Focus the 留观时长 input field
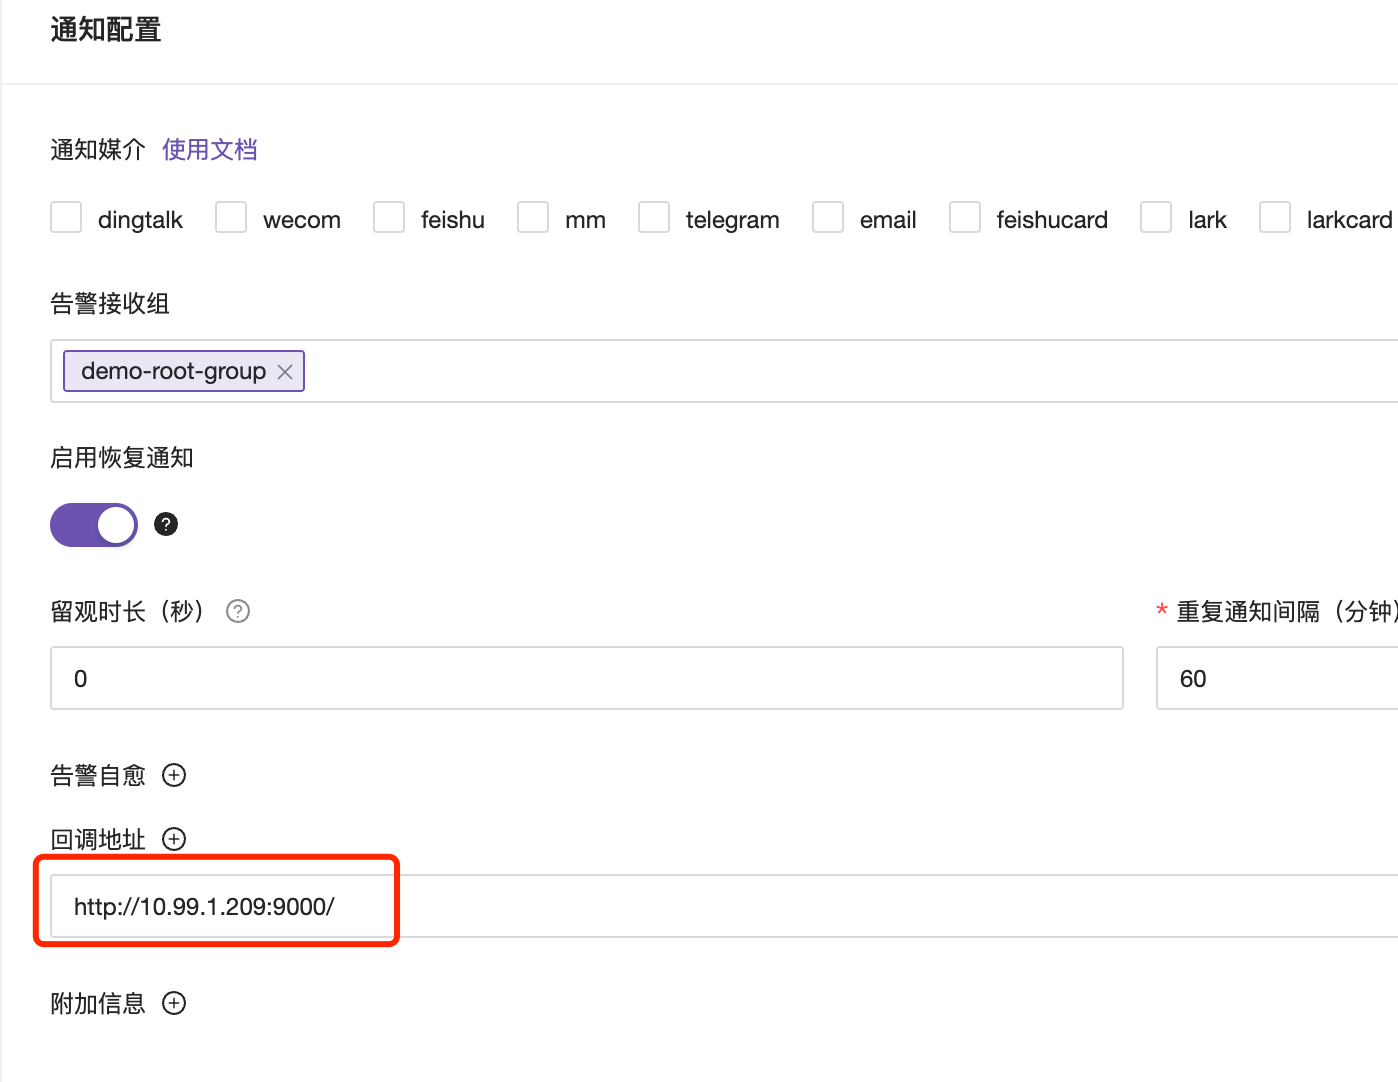Screen dimensions: 1398x1082 (x=587, y=678)
